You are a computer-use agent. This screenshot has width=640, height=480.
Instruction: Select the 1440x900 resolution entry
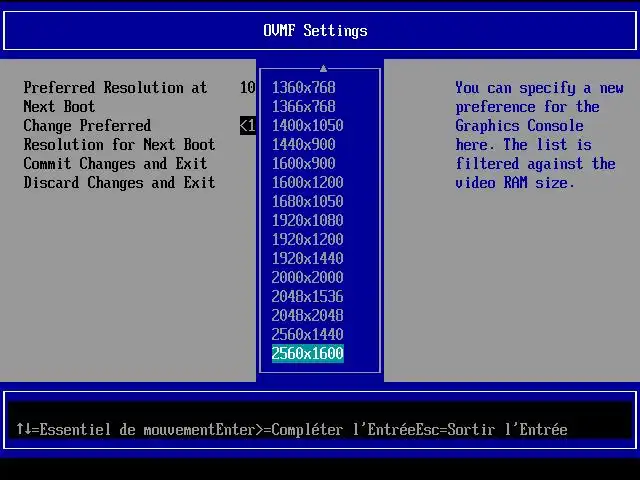pos(303,144)
